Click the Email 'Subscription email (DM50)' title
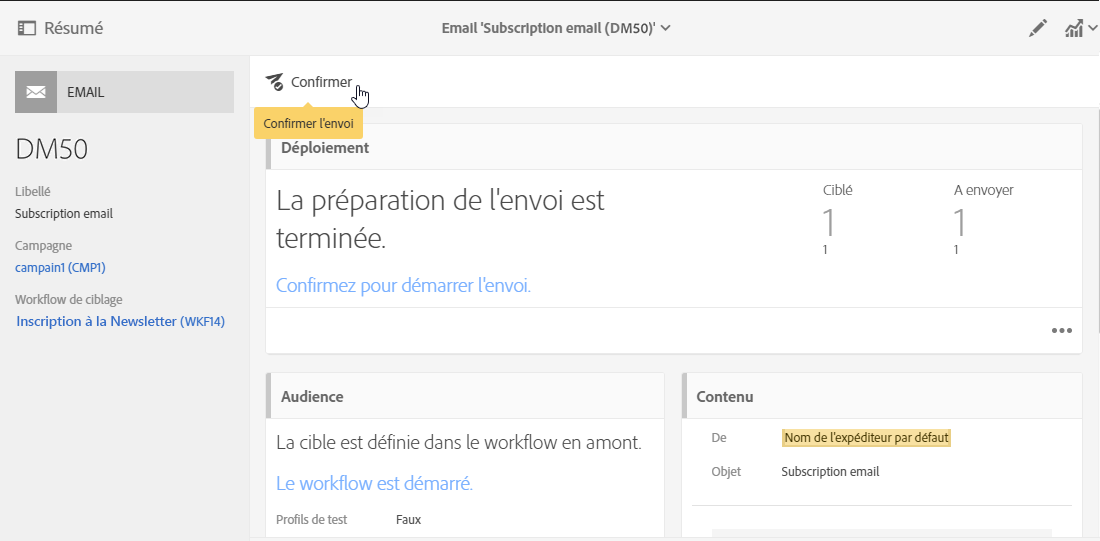Viewport: 1100px width, 541px height. pyautogui.click(x=548, y=28)
